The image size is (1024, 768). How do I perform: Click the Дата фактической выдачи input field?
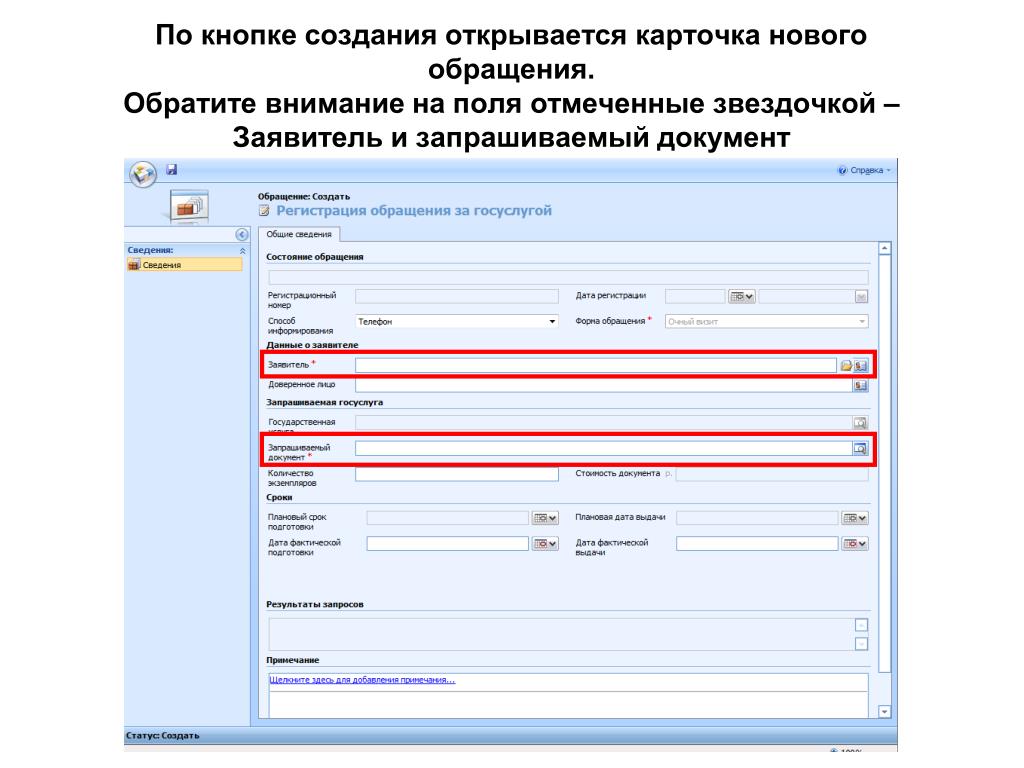point(757,544)
